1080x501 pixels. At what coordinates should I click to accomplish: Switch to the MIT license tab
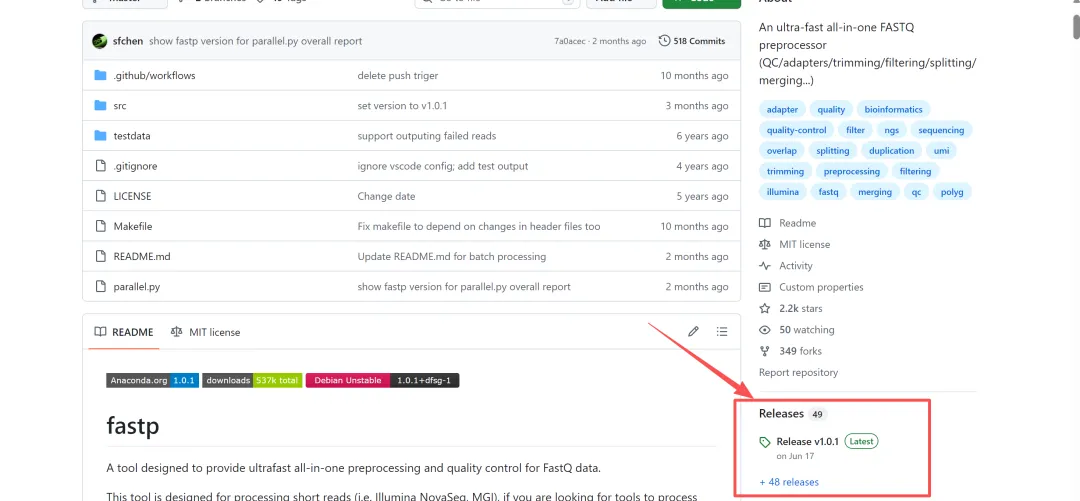(x=205, y=332)
